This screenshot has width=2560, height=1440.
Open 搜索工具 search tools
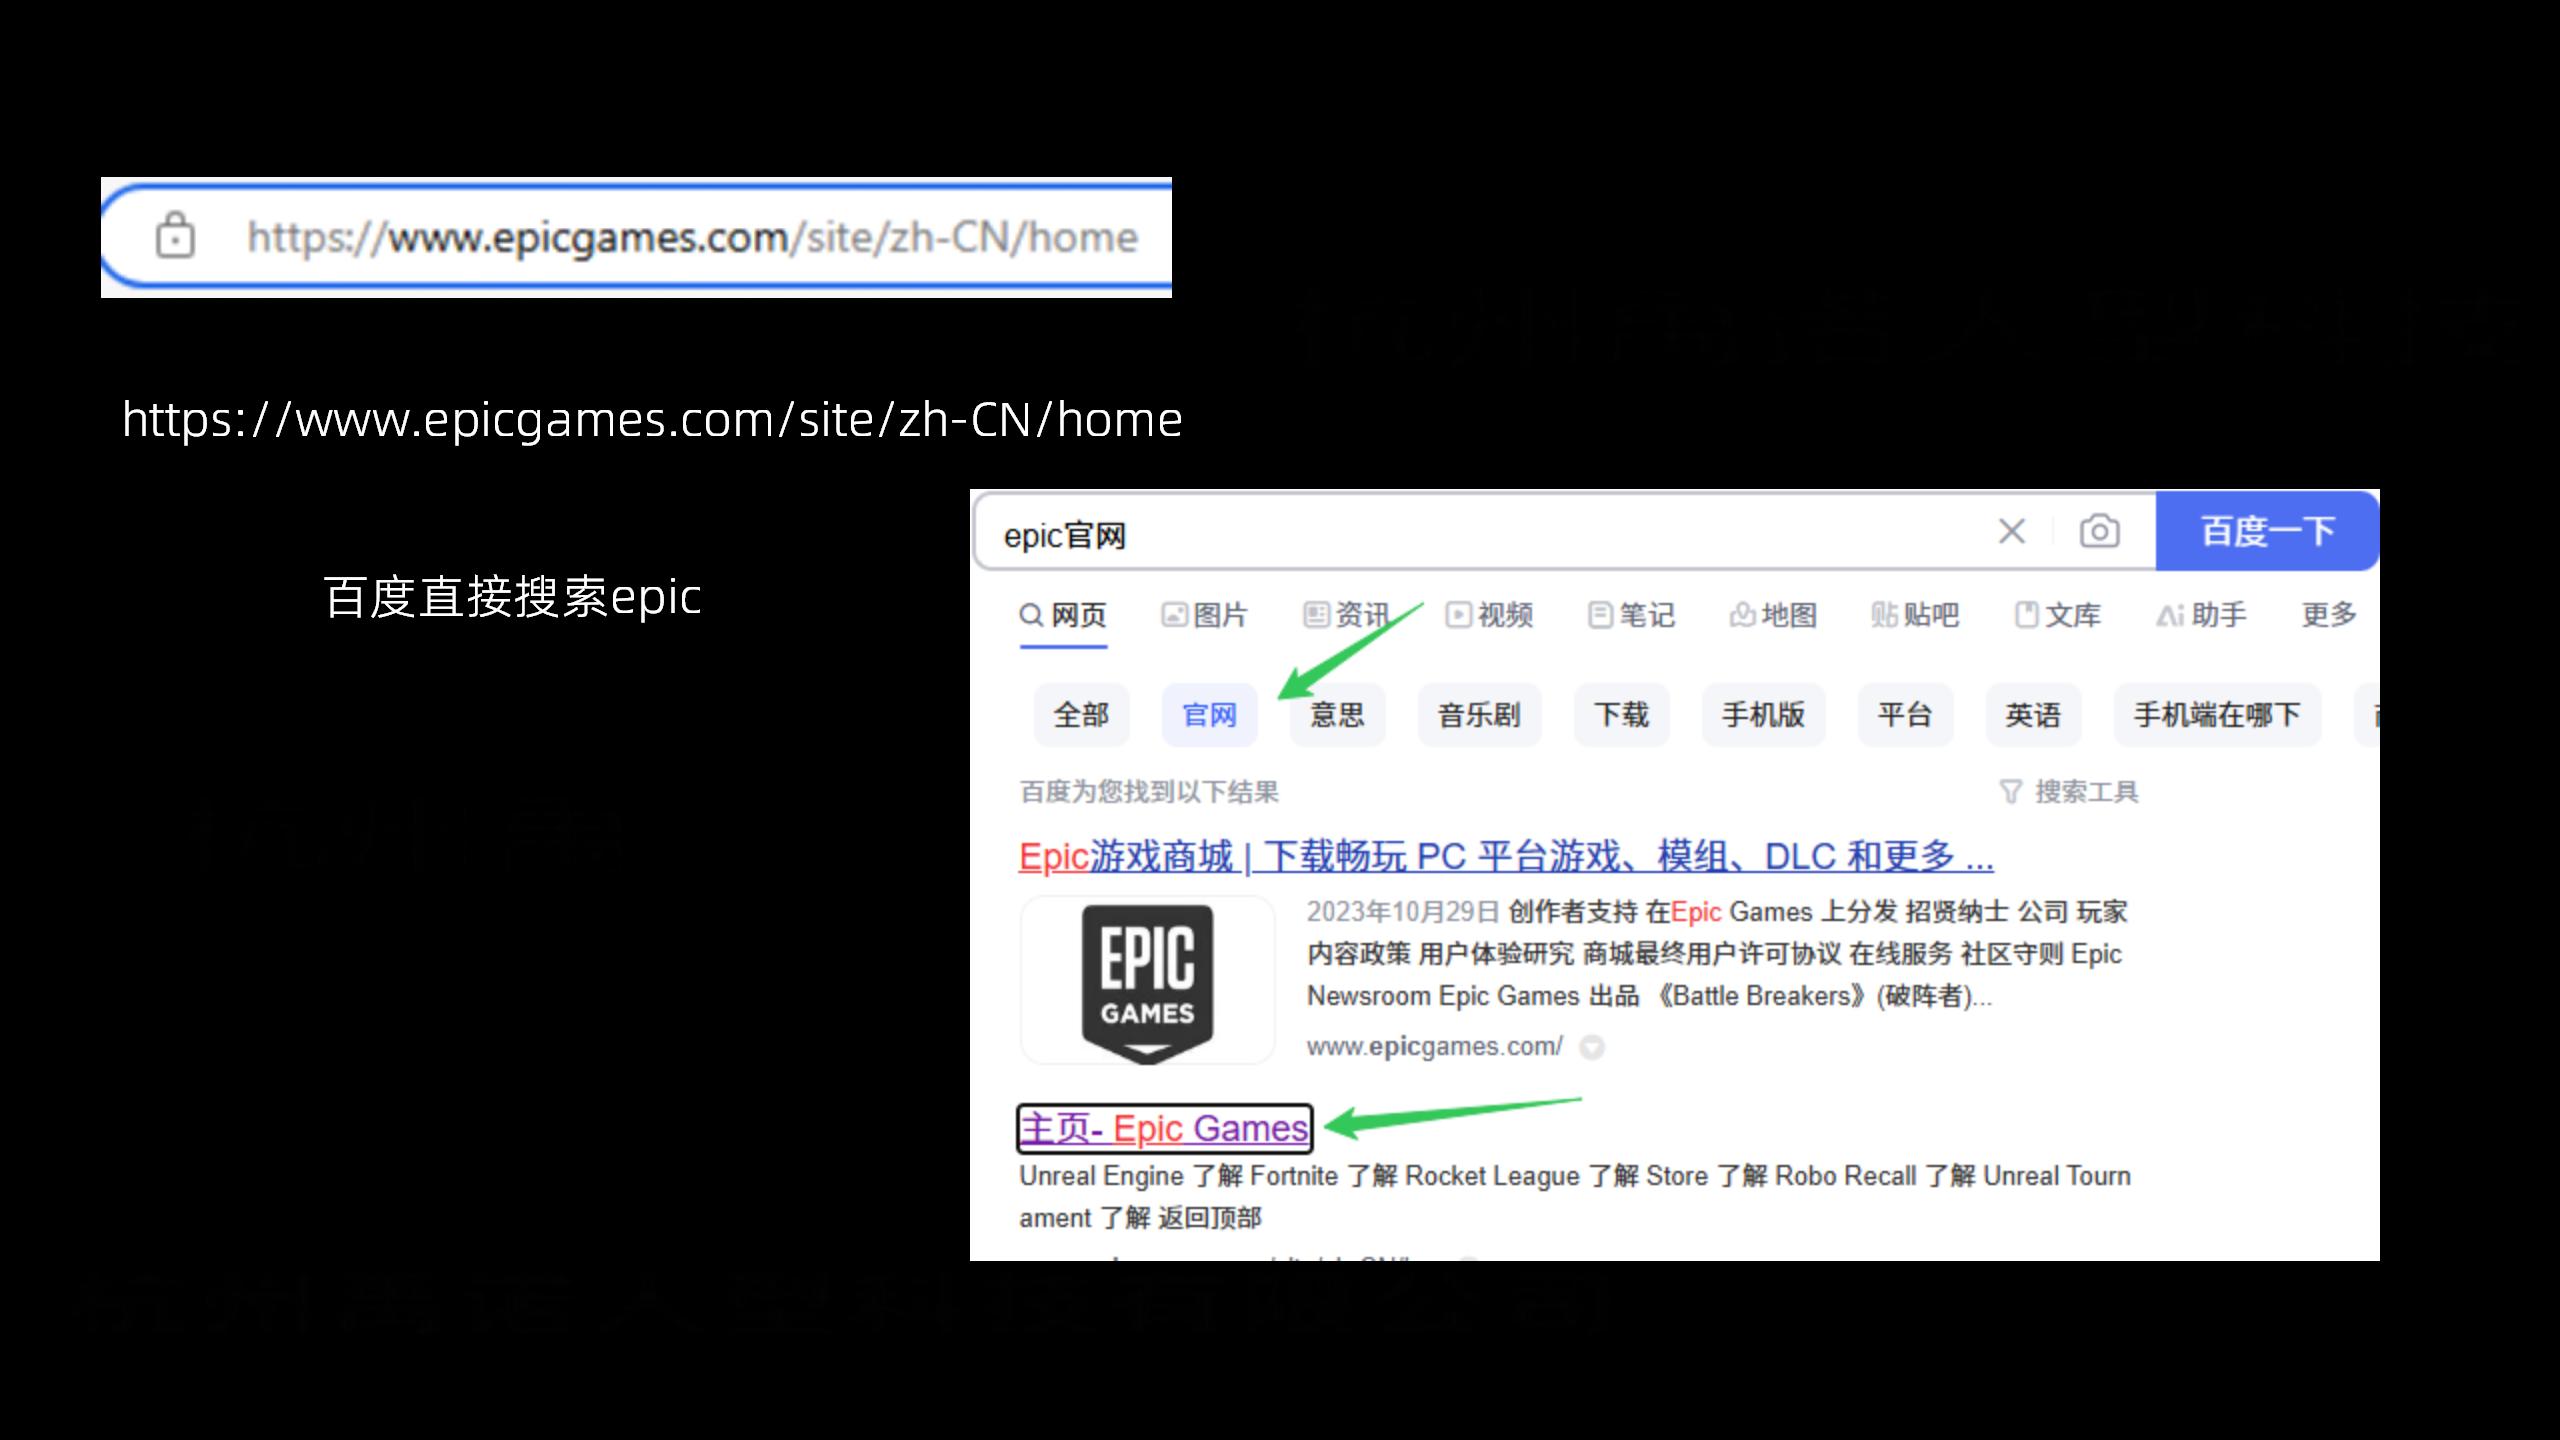(2069, 792)
